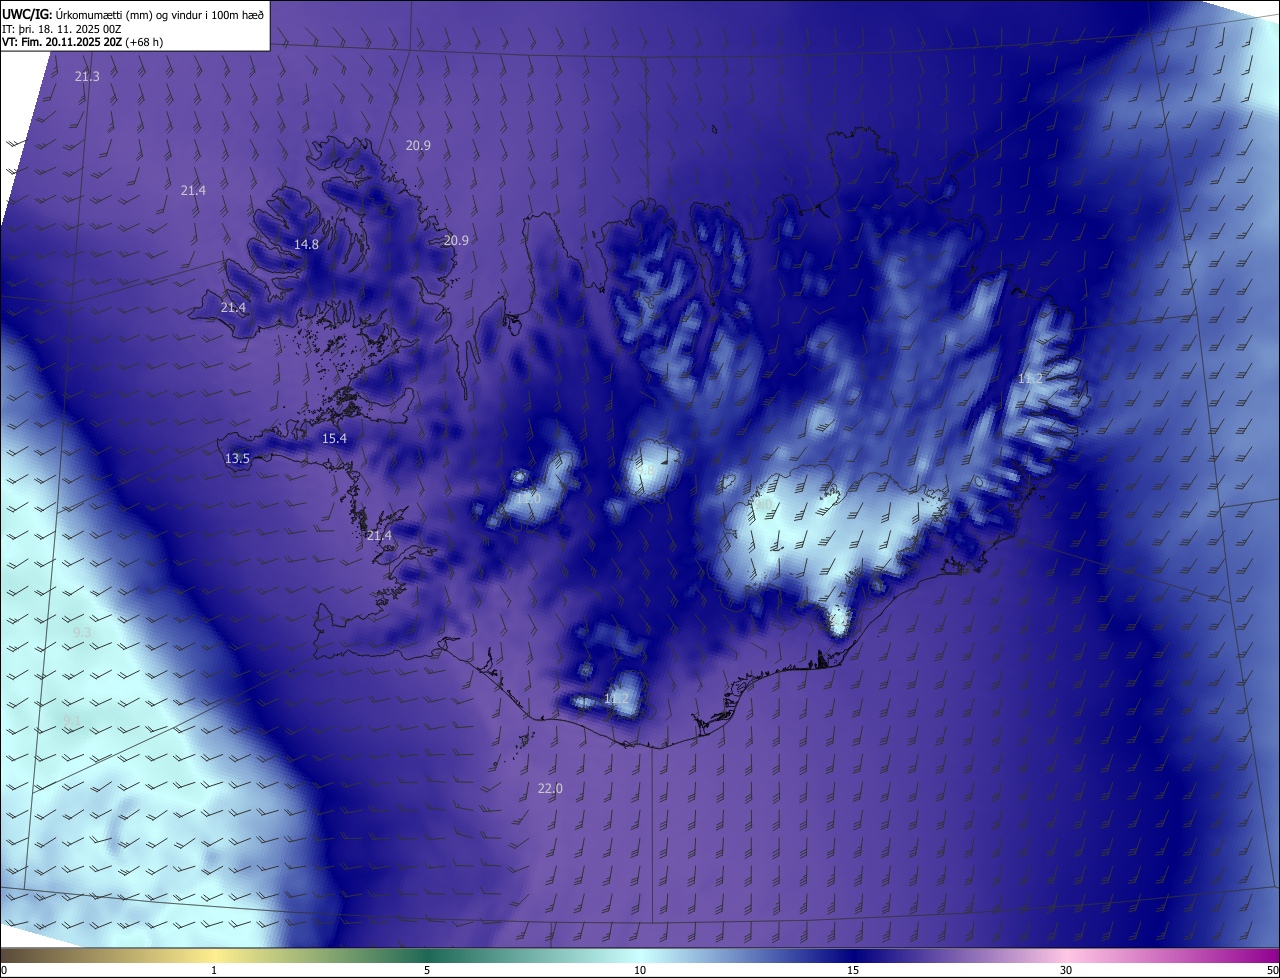
Task: Click the 5 tick on the colour scale
Action: 427,971
